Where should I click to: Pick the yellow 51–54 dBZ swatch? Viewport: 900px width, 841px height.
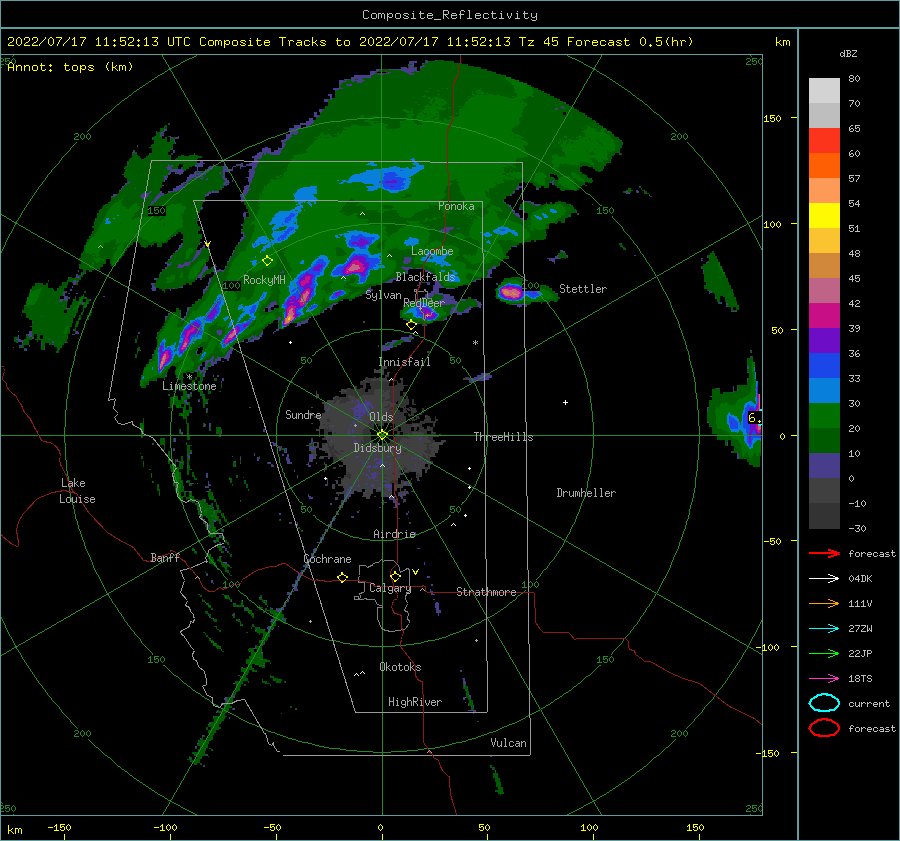(x=824, y=216)
